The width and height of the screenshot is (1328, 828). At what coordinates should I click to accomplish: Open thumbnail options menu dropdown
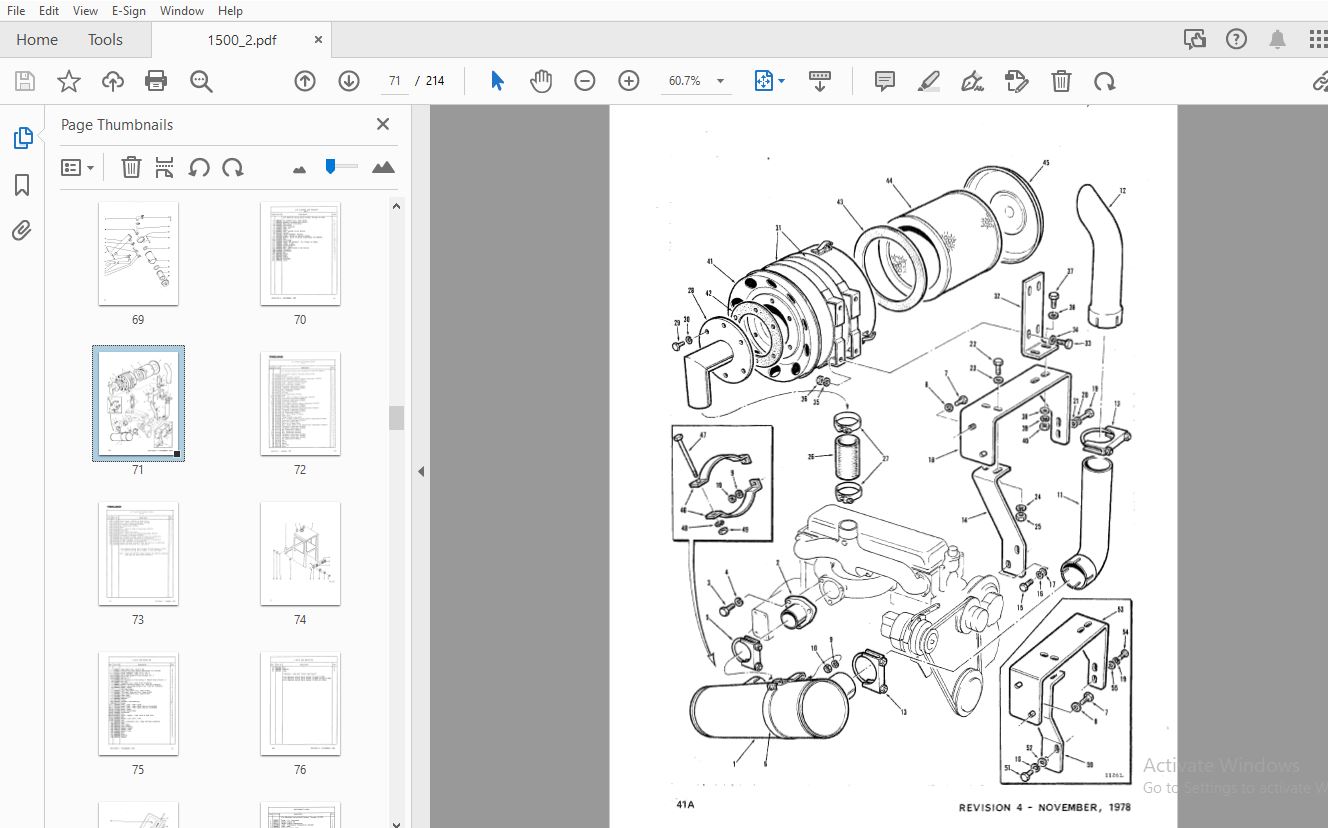click(77, 168)
